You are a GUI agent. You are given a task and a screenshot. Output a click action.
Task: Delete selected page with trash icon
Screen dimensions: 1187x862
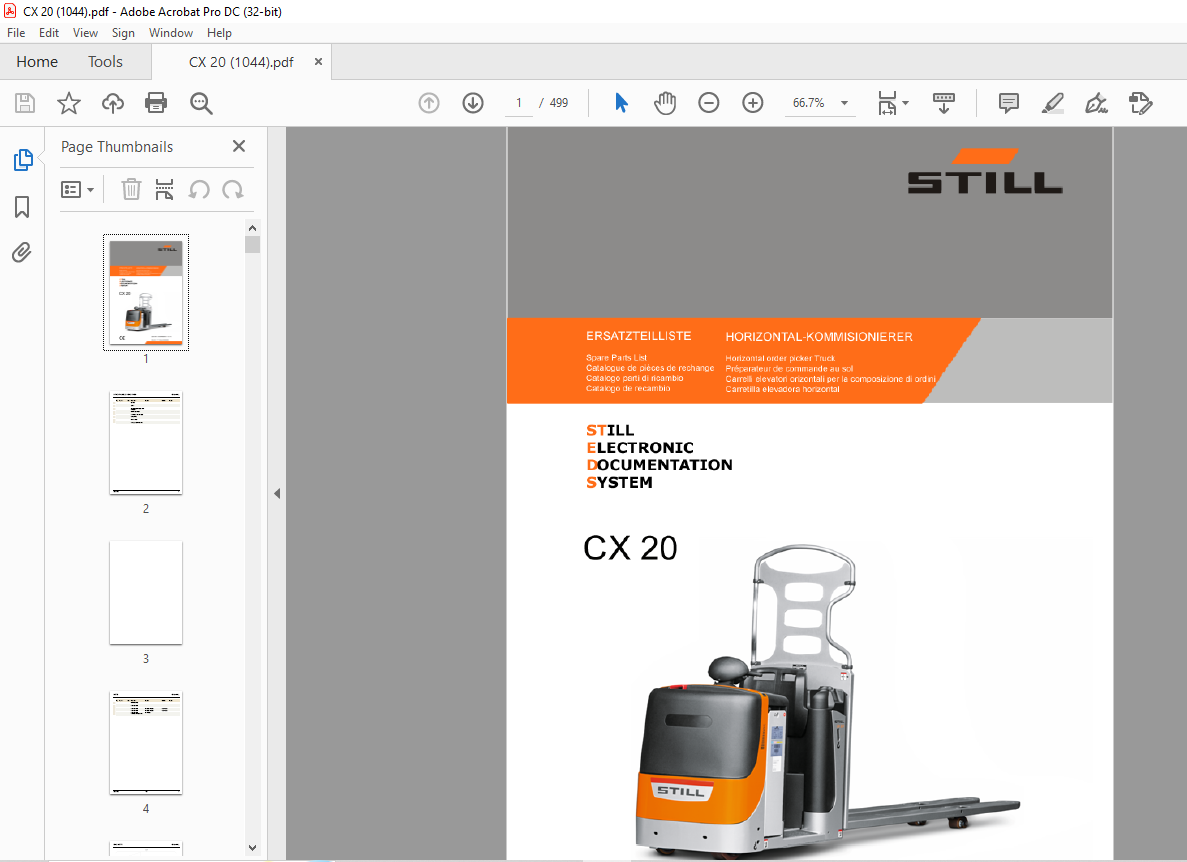pos(131,189)
